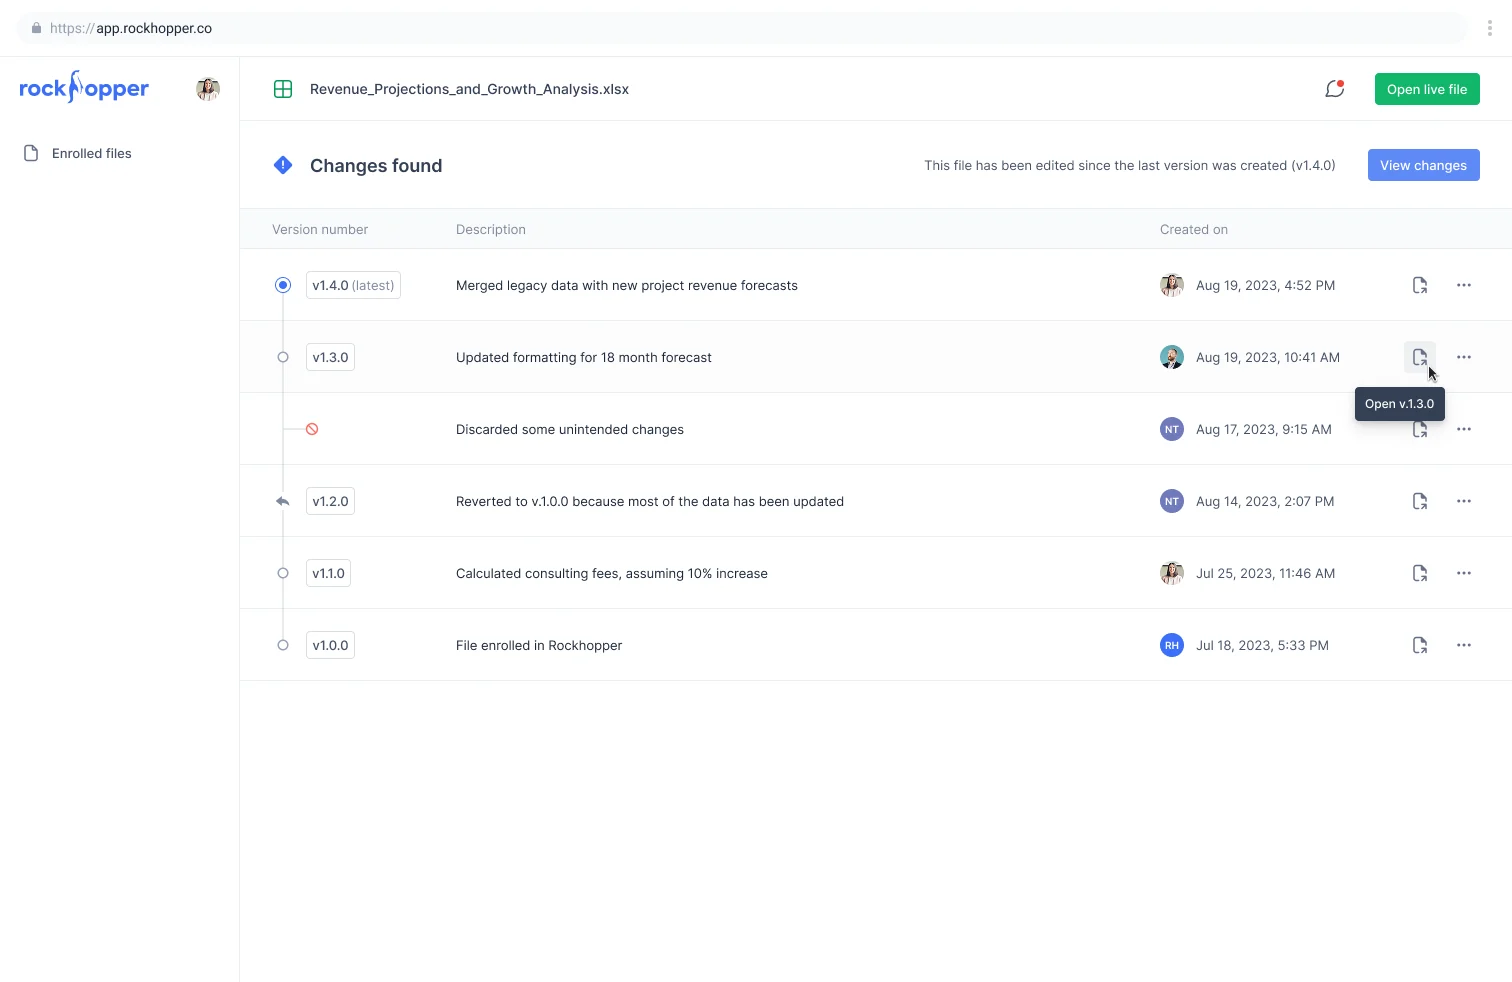Open more options menu for v1.2.0
Screen dimensions: 1512x982
[1464, 501]
